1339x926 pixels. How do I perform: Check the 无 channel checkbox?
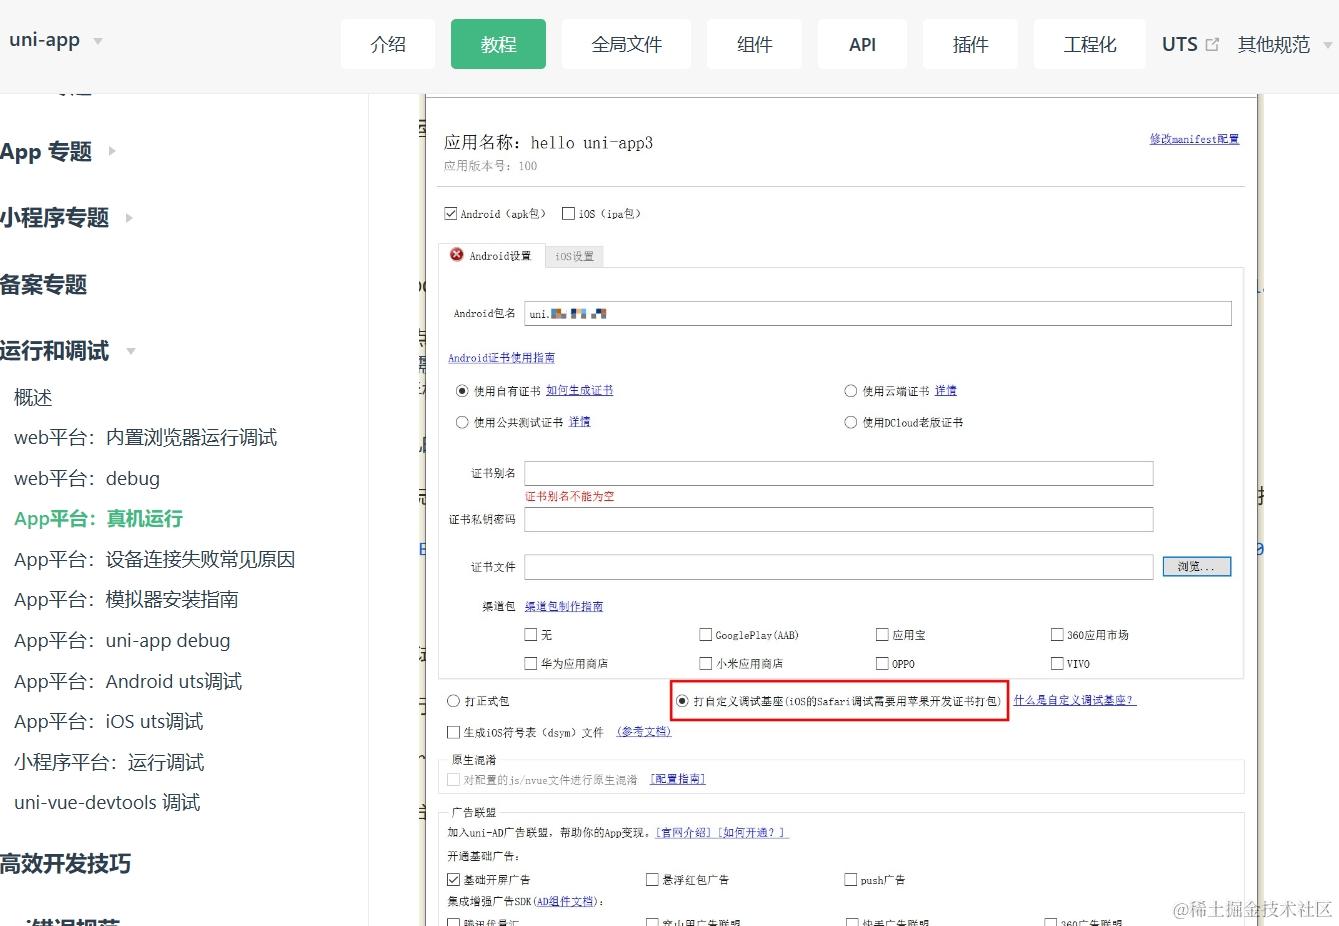tap(531, 634)
